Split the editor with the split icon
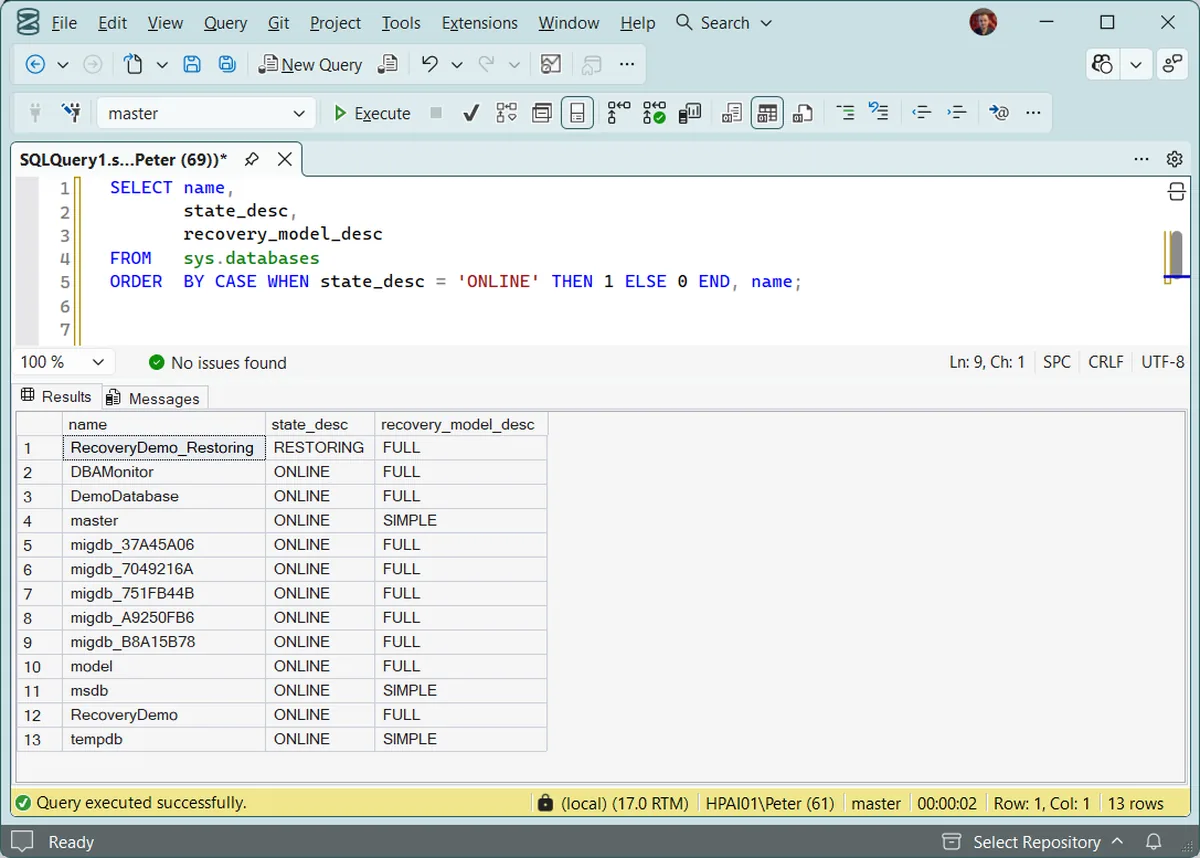Image resolution: width=1200 pixels, height=858 pixels. [x=1177, y=192]
